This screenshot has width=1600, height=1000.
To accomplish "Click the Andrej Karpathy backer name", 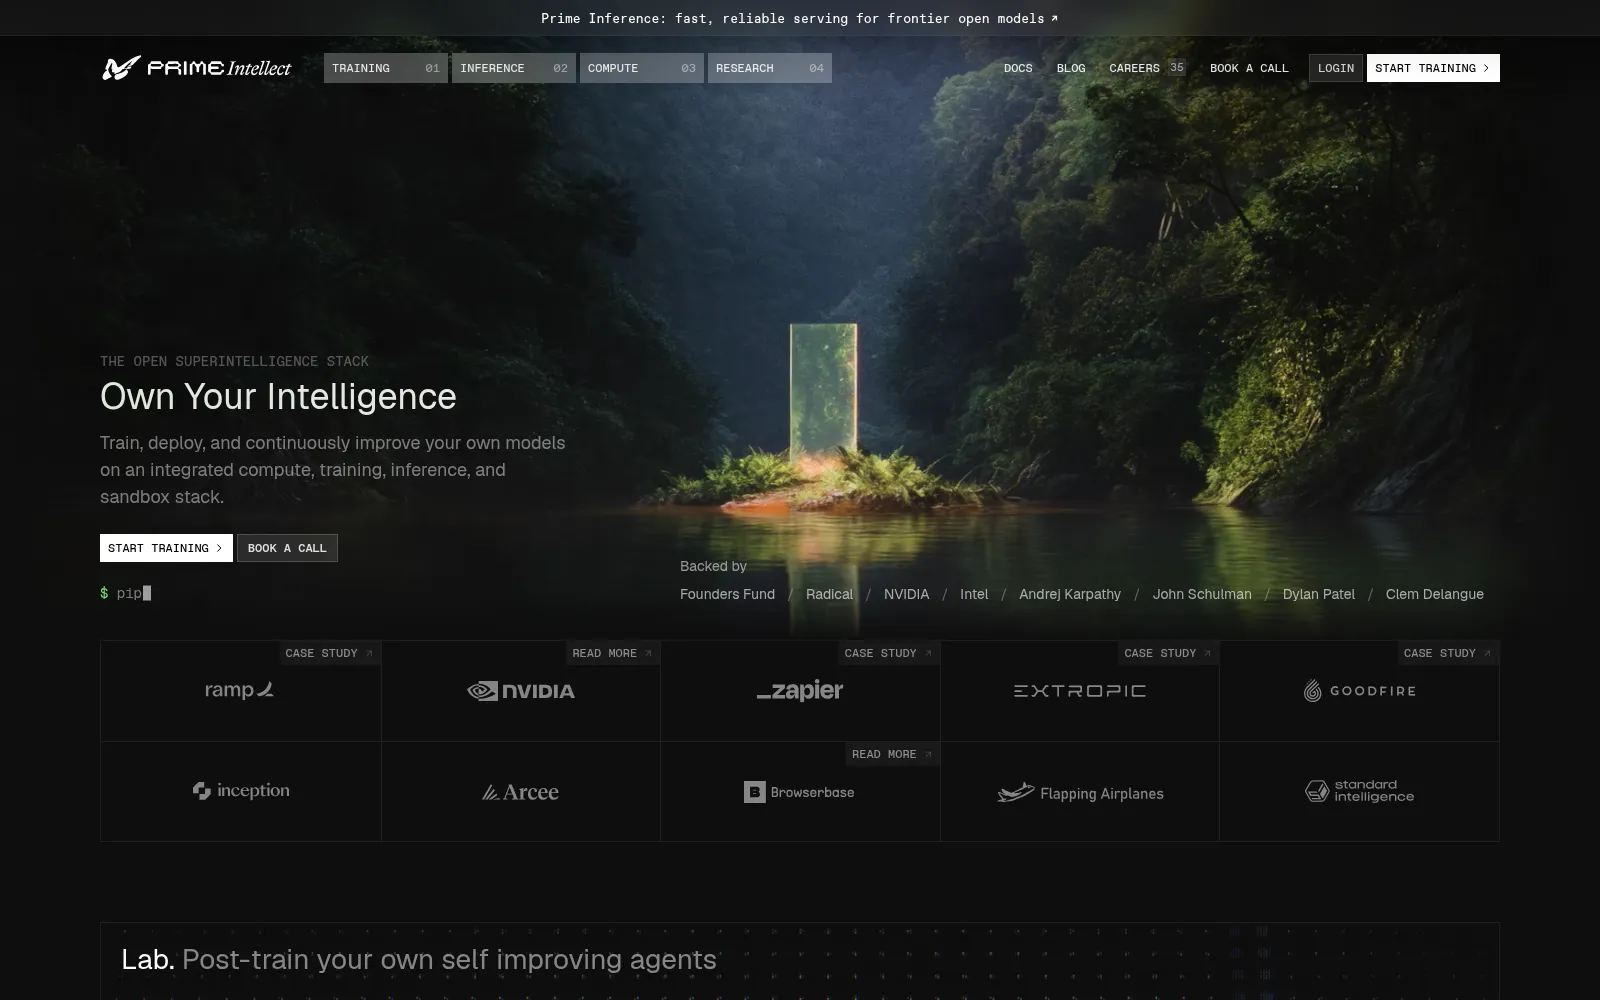I will pyautogui.click(x=1070, y=594).
